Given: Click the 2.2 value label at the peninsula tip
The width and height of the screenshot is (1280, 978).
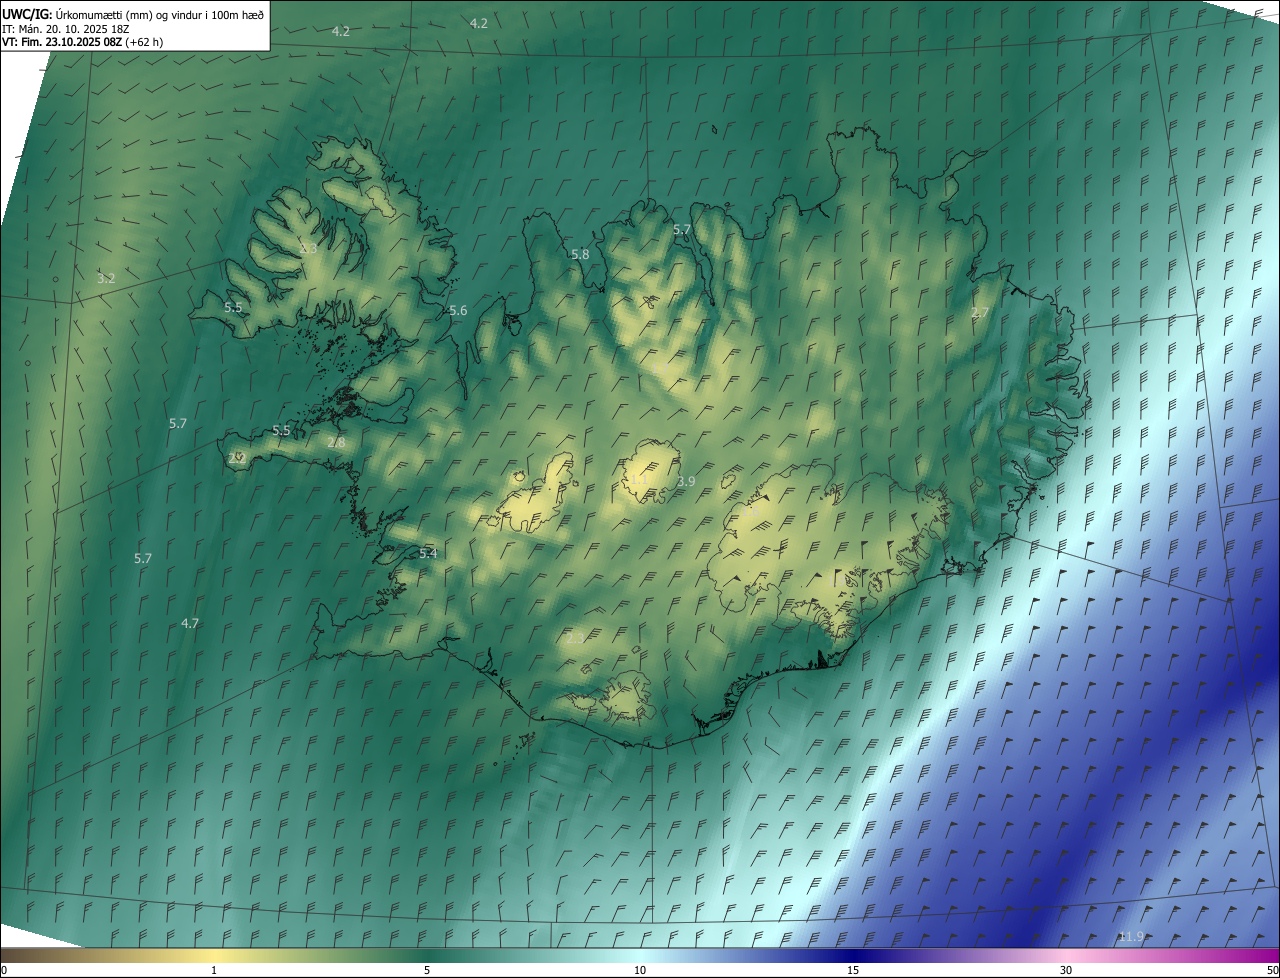Looking at the screenshot, I should pos(237,458).
